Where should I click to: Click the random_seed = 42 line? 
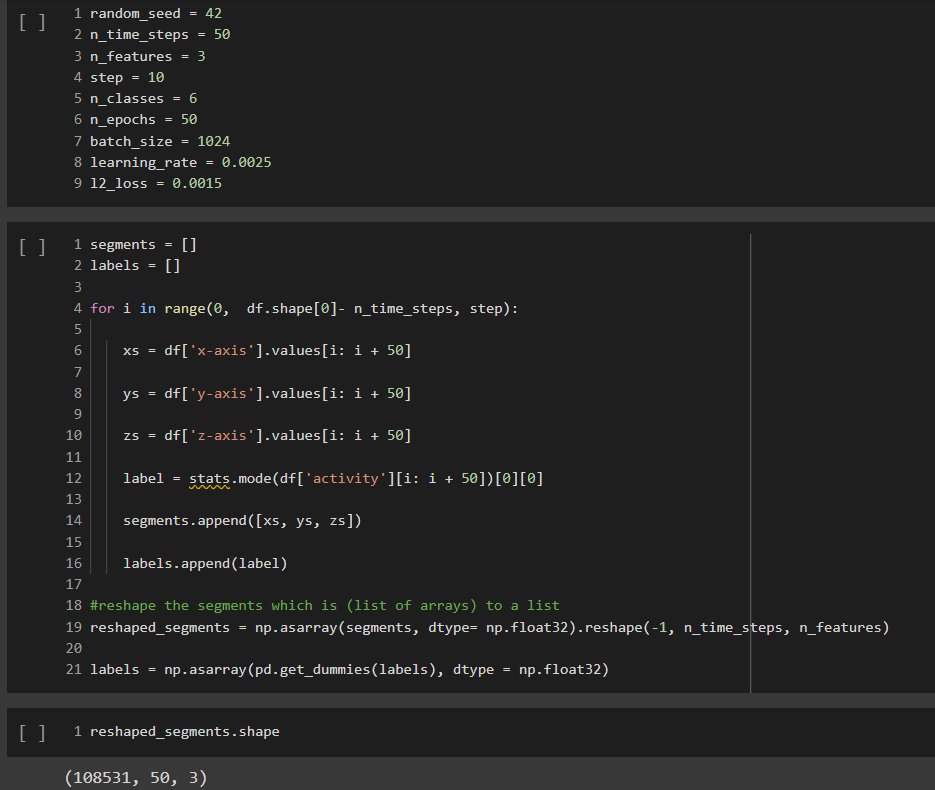click(x=156, y=13)
